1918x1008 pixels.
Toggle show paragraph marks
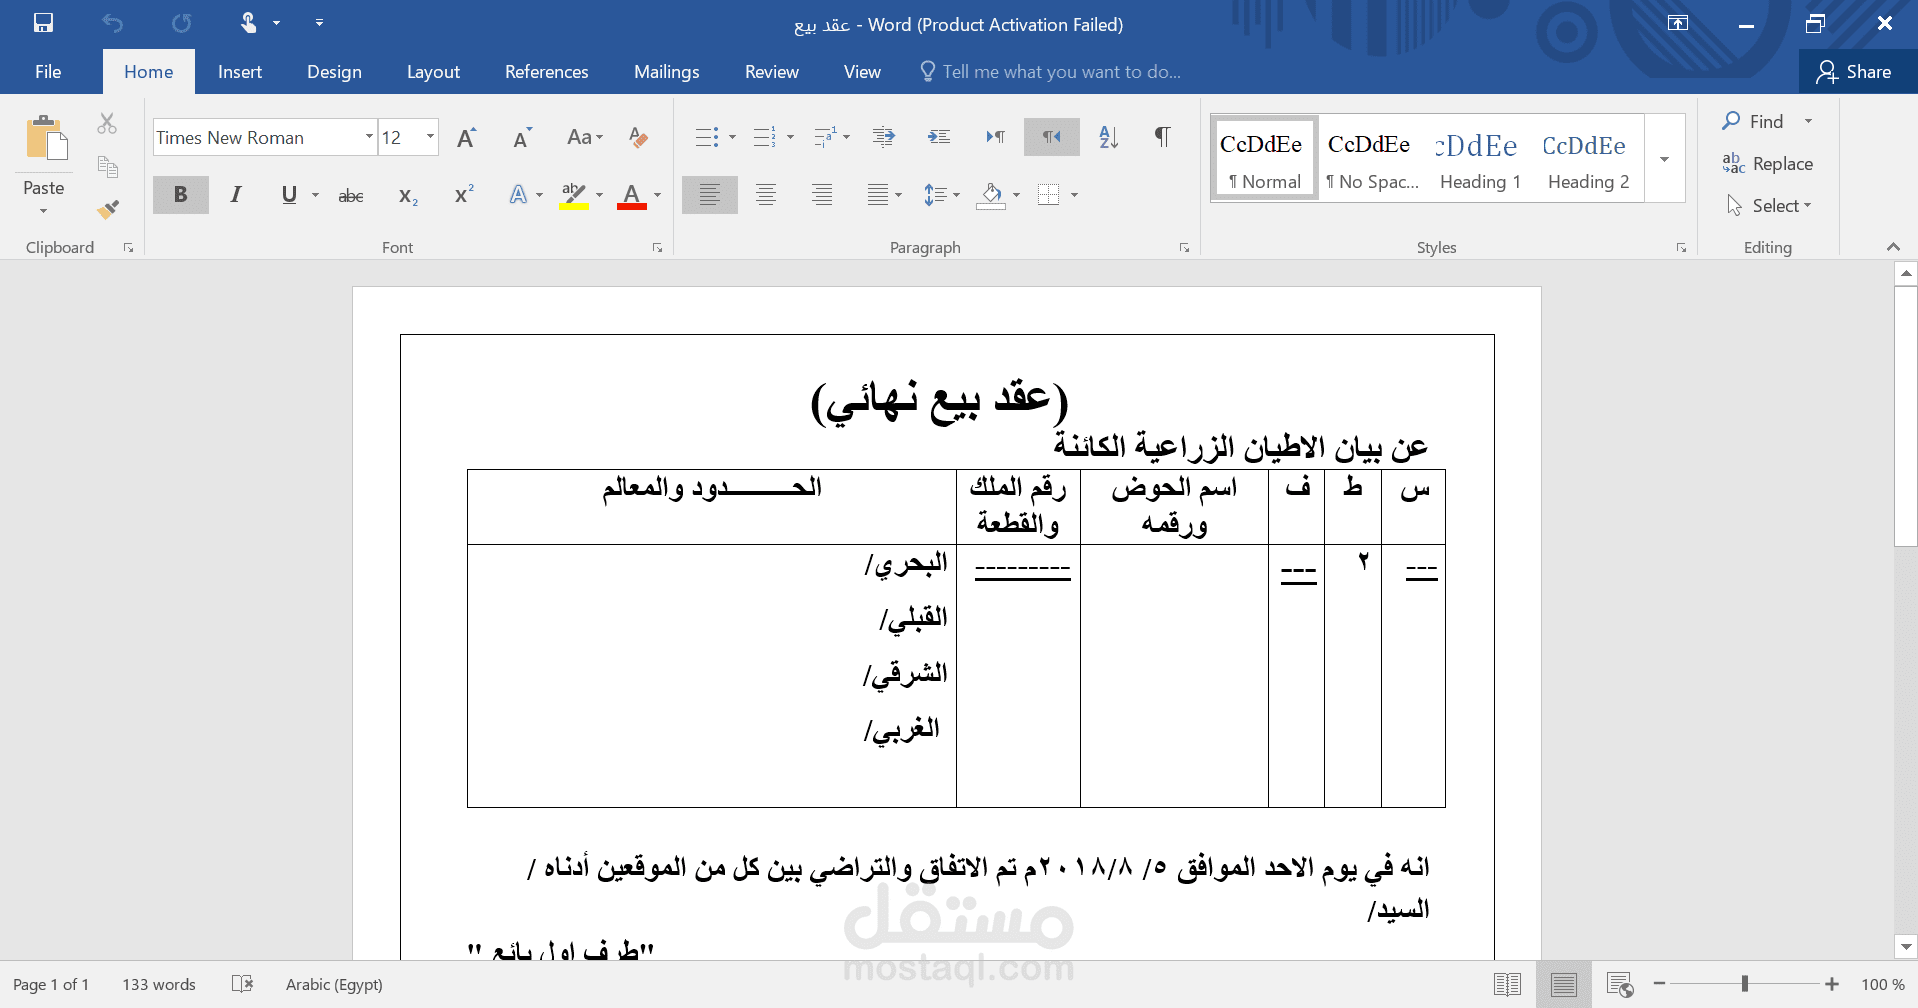pos(1163,137)
